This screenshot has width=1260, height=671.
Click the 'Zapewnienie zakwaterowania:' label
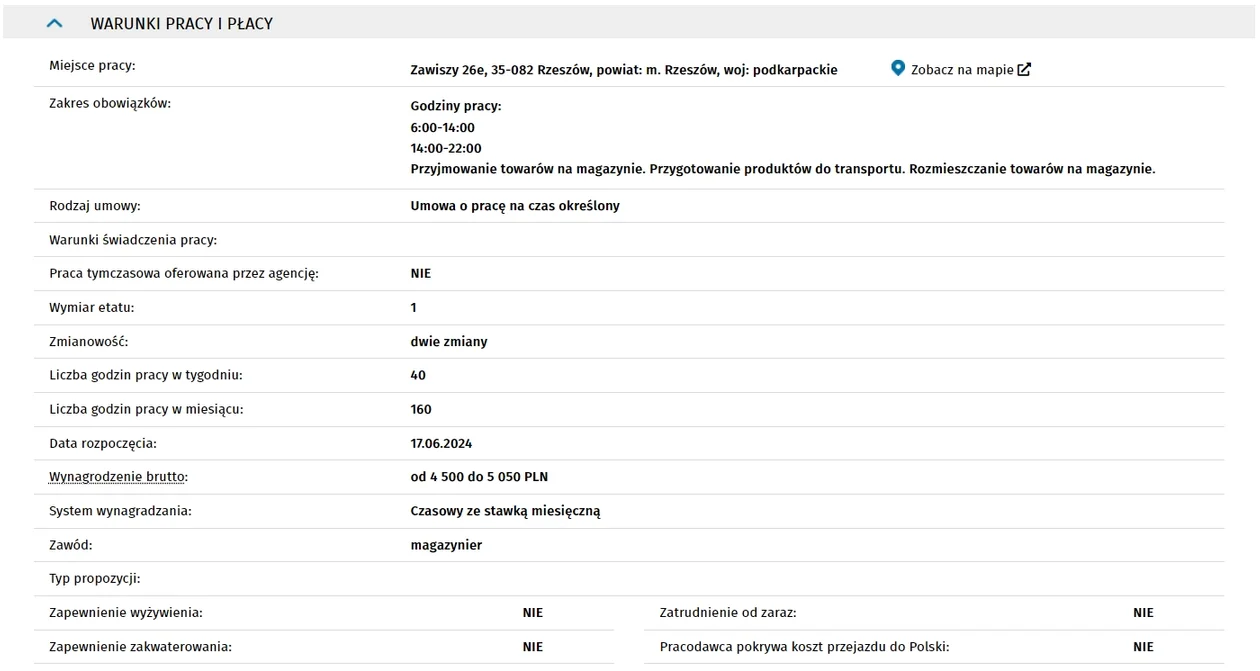pyautogui.click(x=140, y=646)
